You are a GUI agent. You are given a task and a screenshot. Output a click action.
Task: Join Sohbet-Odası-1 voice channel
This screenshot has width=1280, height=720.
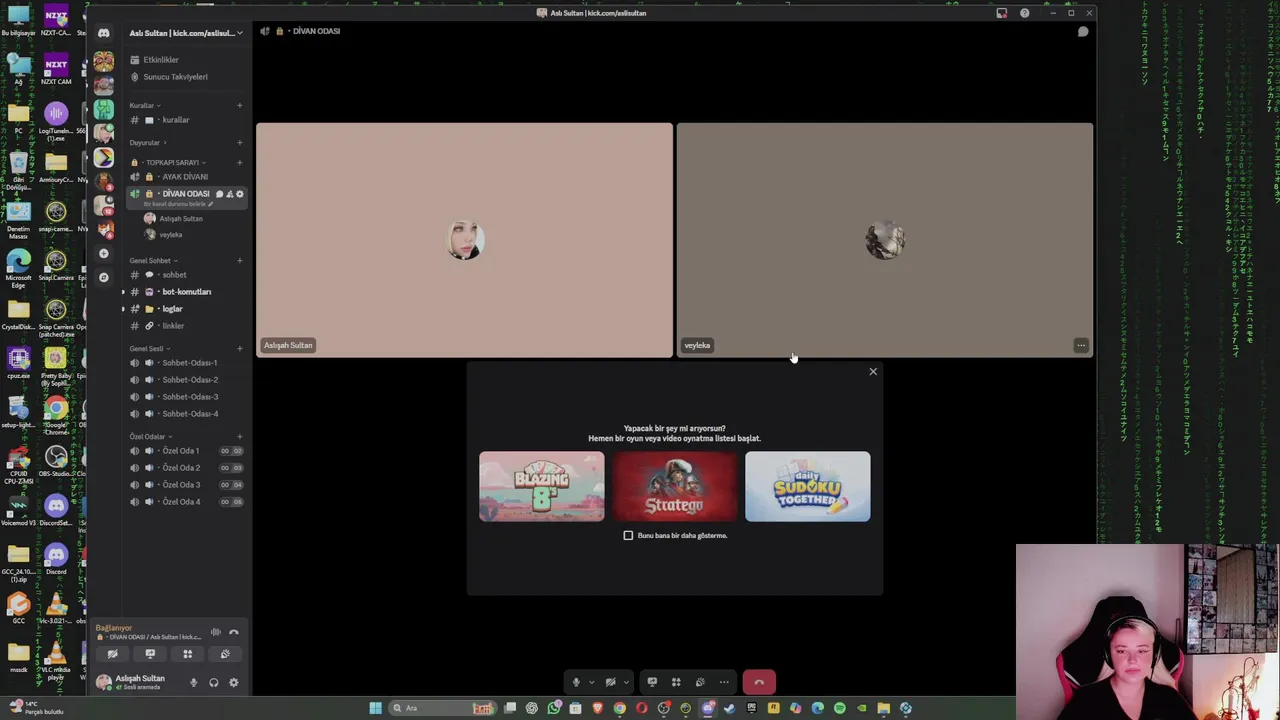click(x=189, y=363)
